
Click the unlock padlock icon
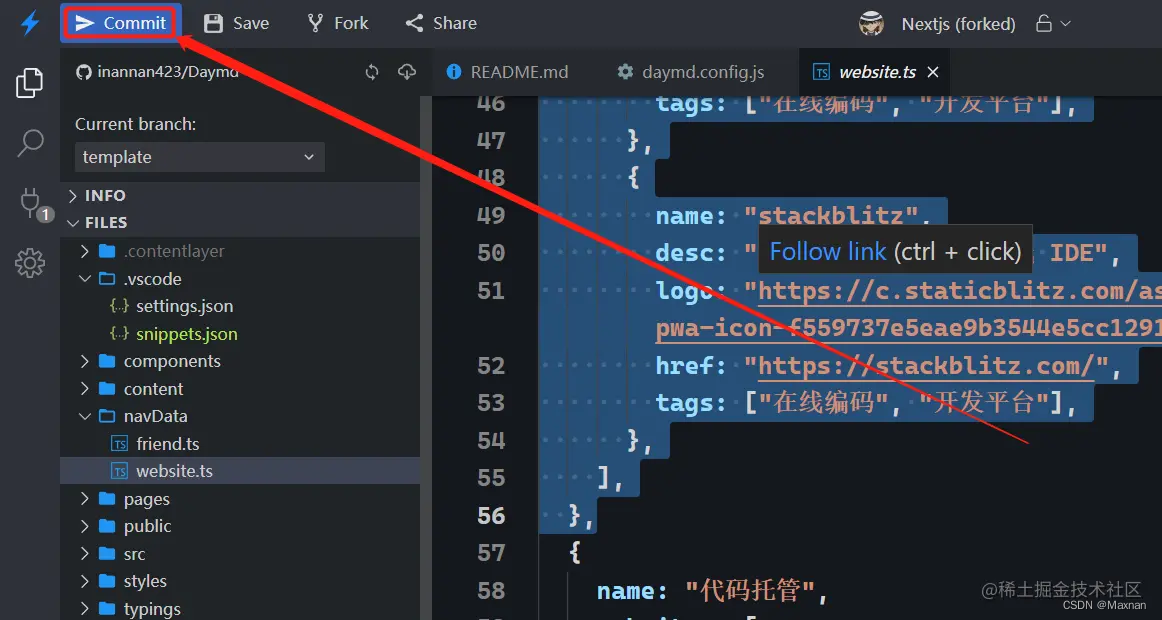(1044, 23)
